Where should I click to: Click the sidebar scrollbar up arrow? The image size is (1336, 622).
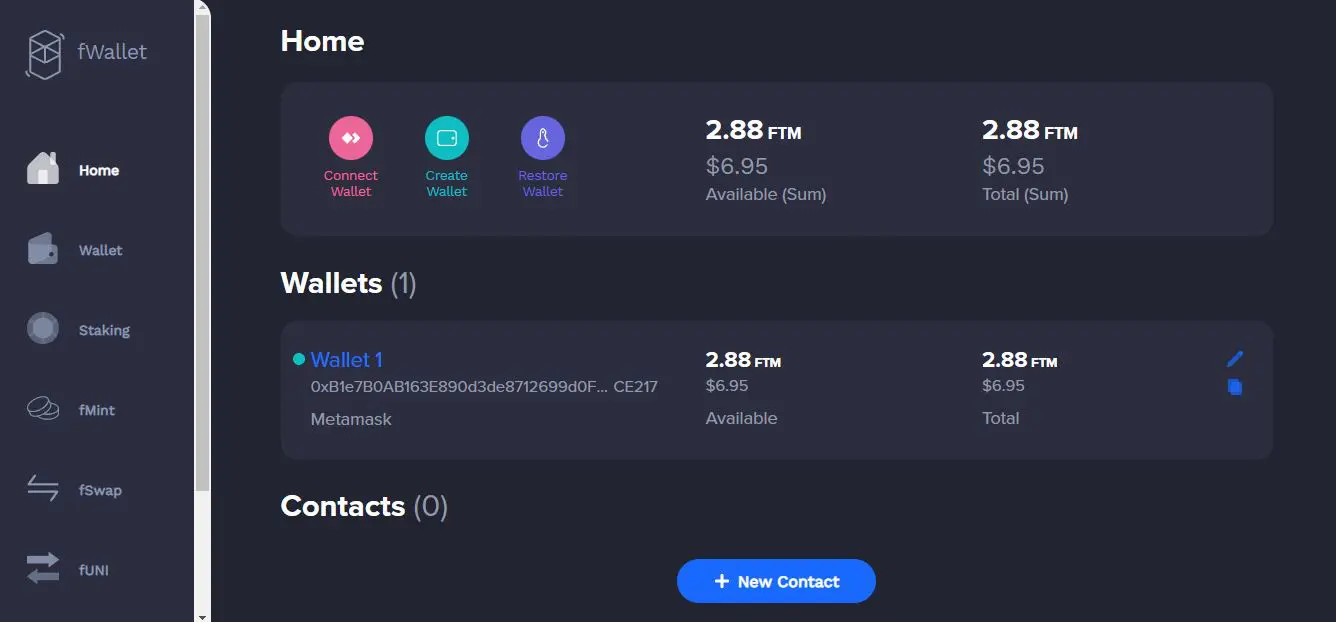203,7
